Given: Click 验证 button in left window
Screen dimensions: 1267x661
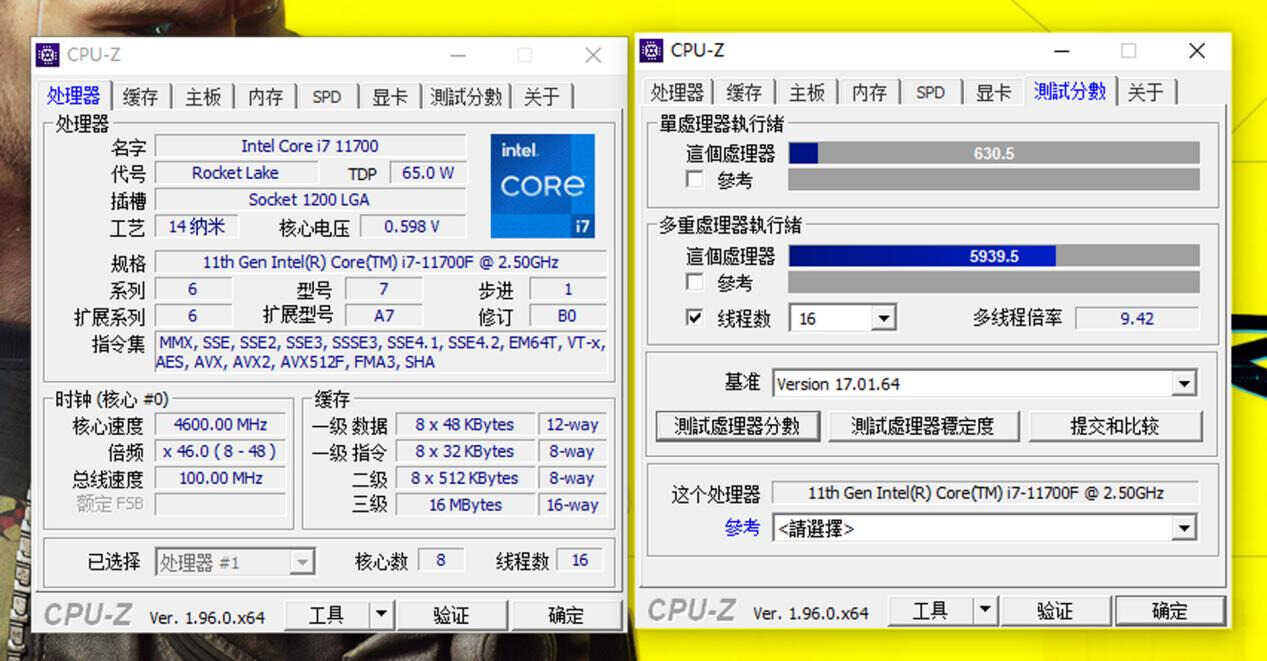Looking at the screenshot, I should coord(451,615).
